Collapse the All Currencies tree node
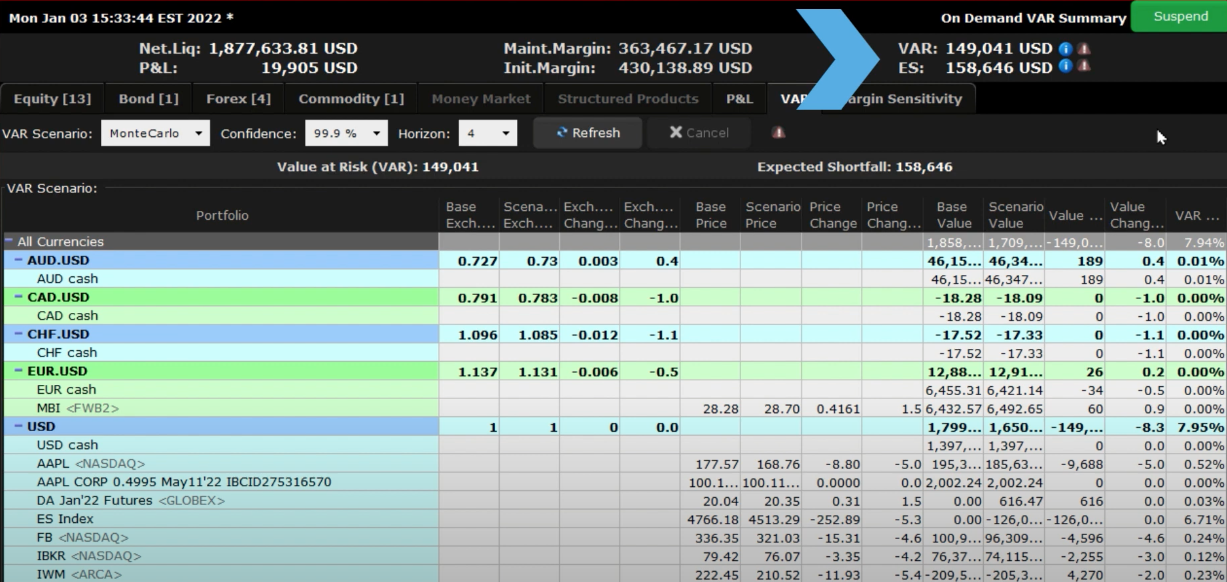This screenshot has width=1227, height=582. point(9,242)
